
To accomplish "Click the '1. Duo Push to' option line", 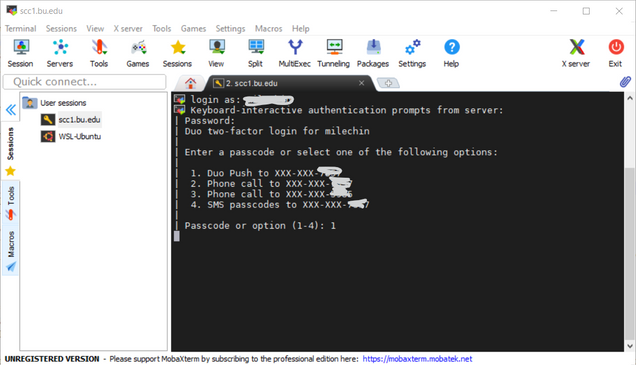I will [x=266, y=173].
